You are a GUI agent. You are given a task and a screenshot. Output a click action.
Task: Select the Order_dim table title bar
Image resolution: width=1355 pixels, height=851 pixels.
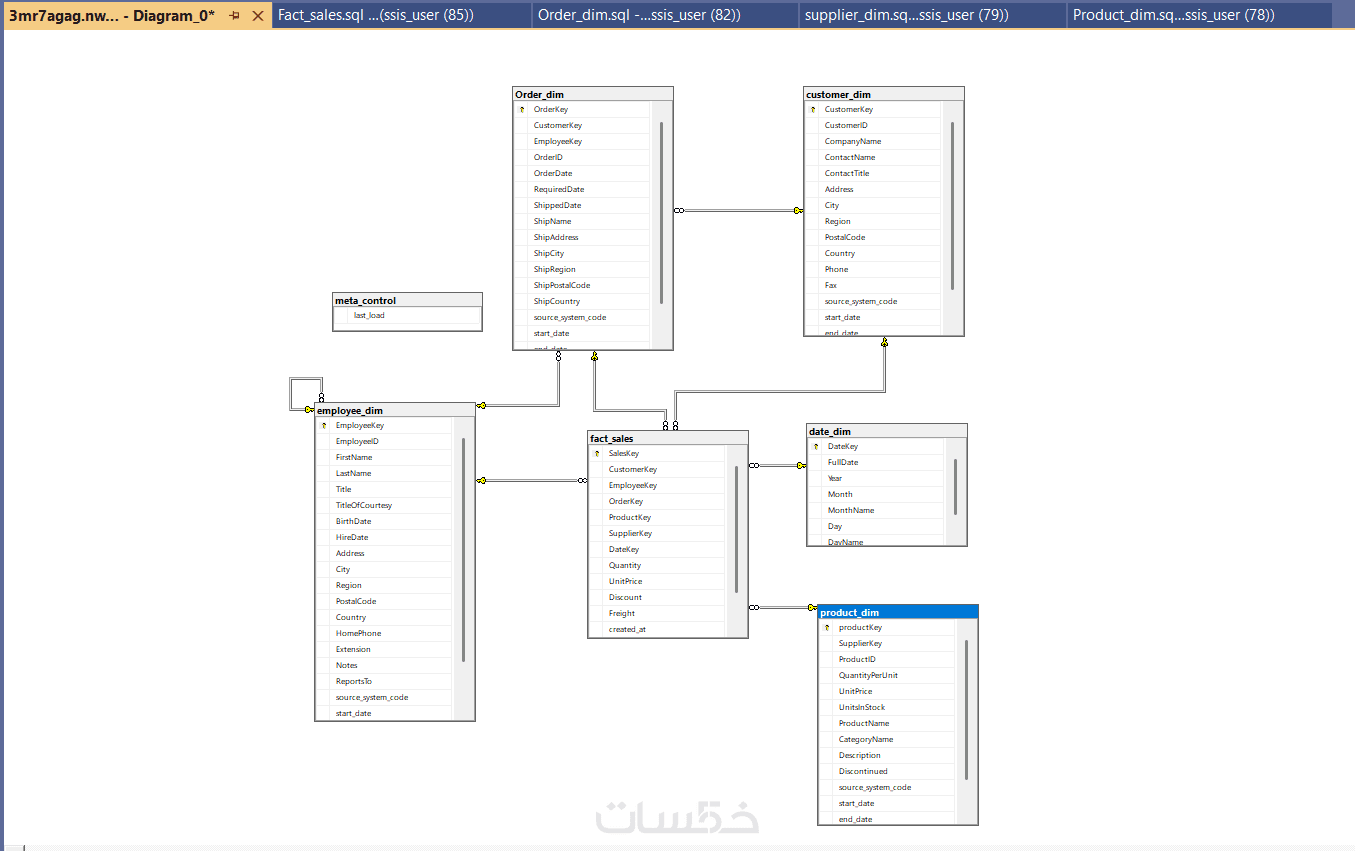coord(593,94)
